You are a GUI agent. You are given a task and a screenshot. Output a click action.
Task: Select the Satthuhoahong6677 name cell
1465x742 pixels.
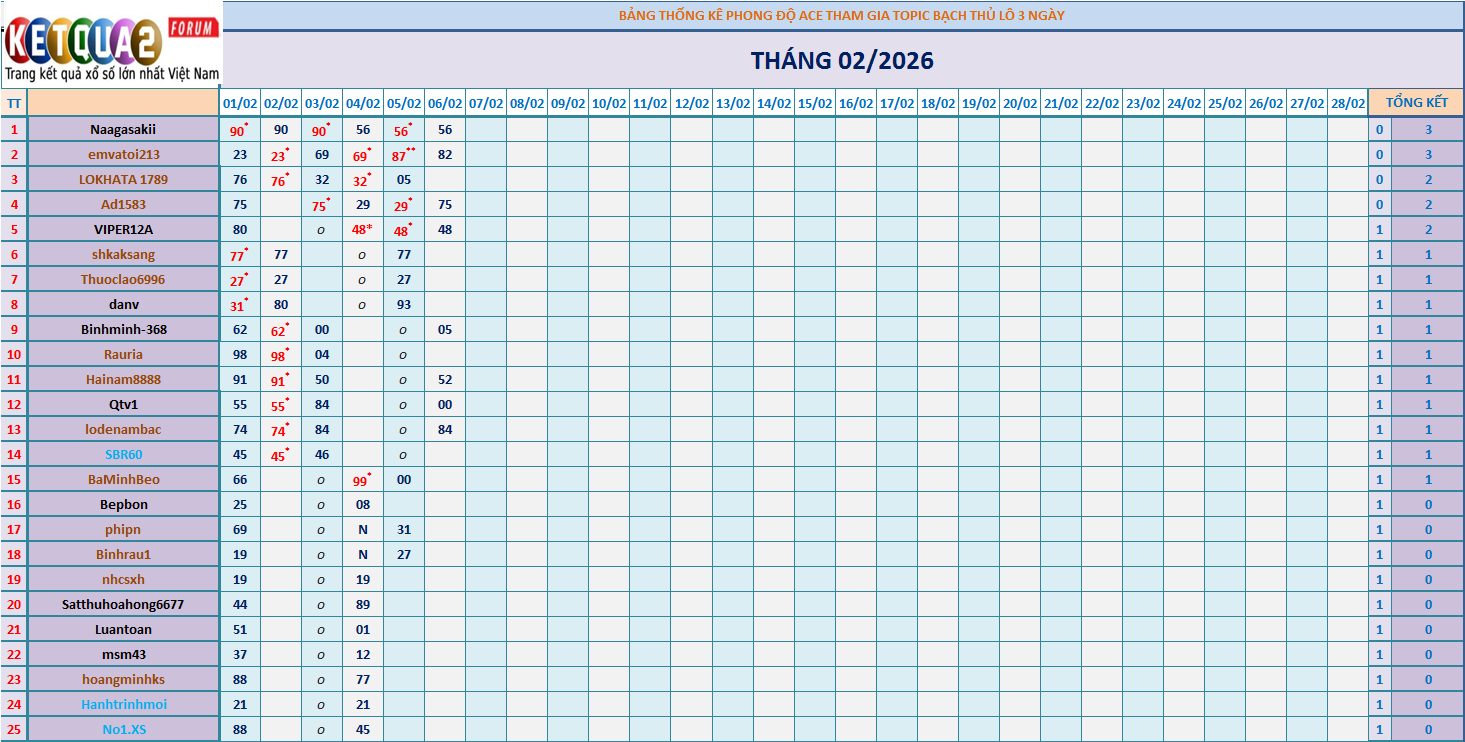click(123, 604)
